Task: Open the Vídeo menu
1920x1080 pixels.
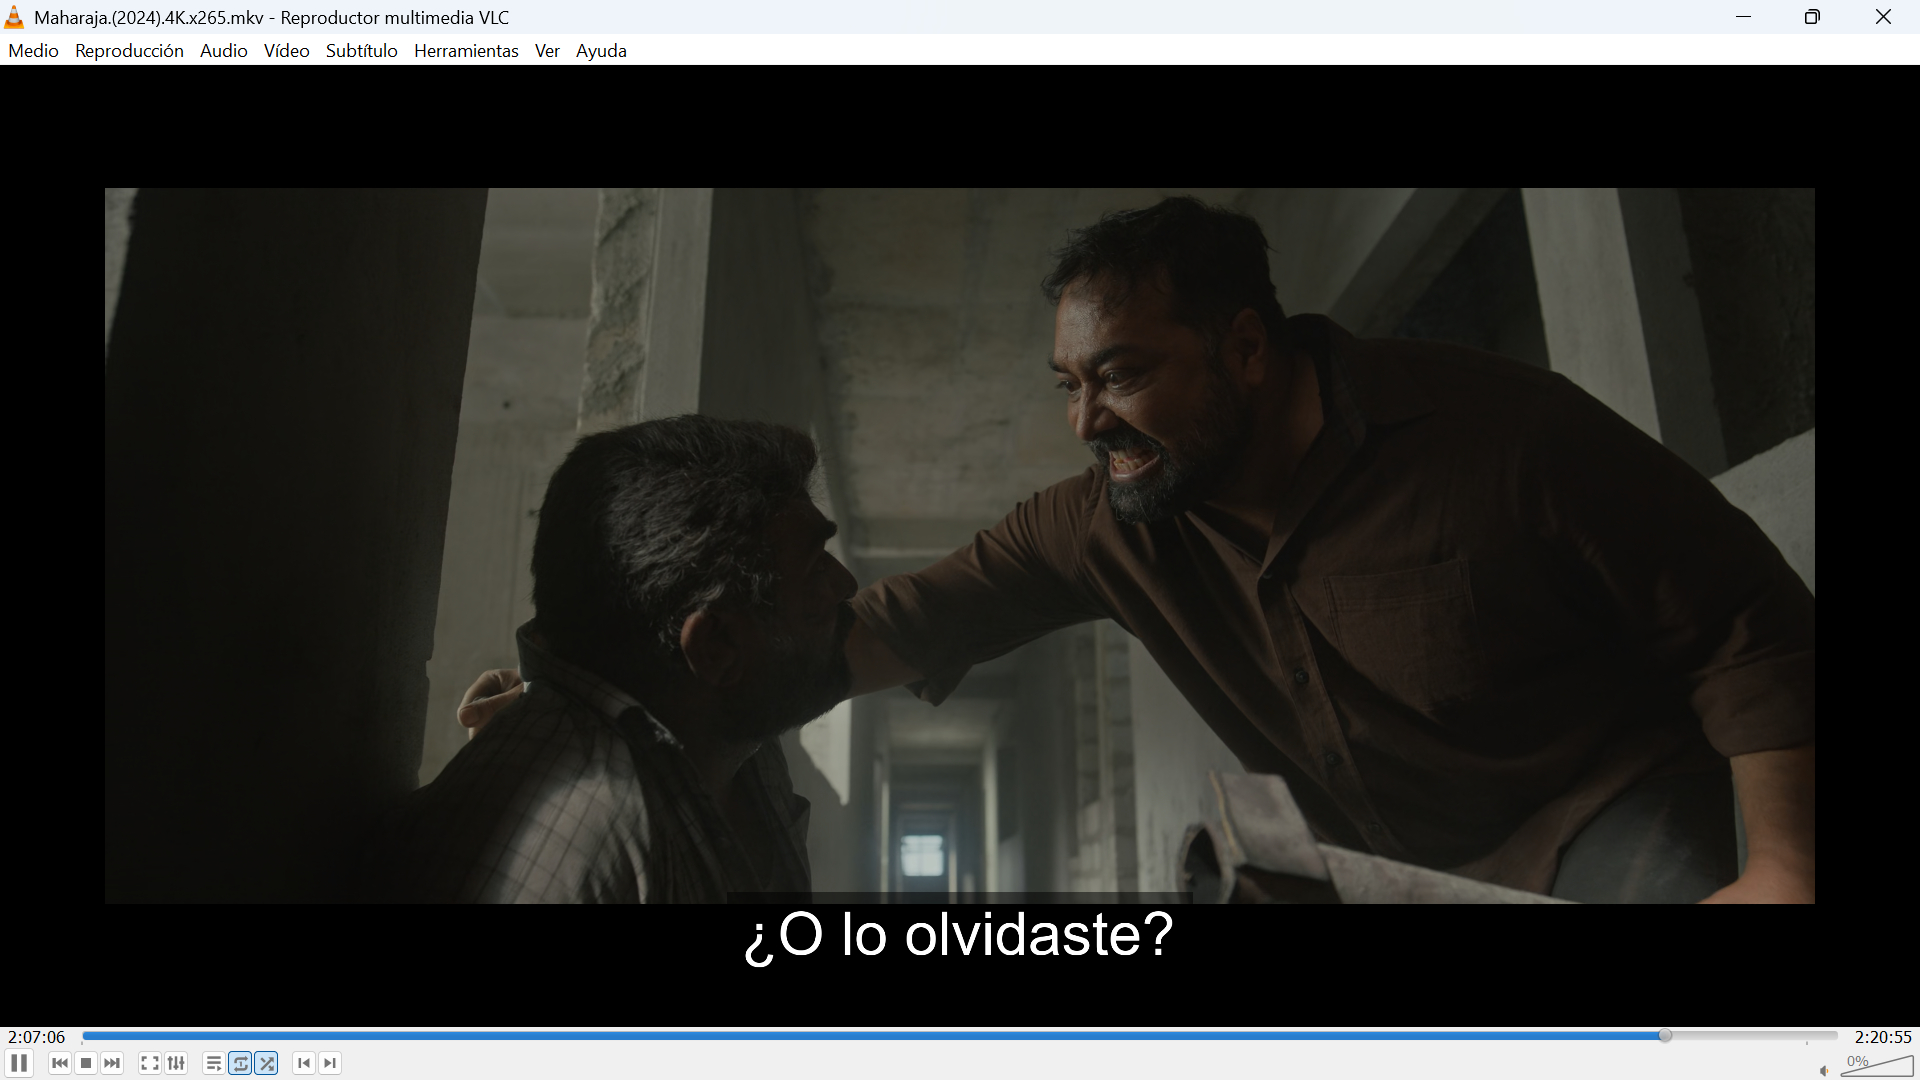Action: [x=286, y=51]
